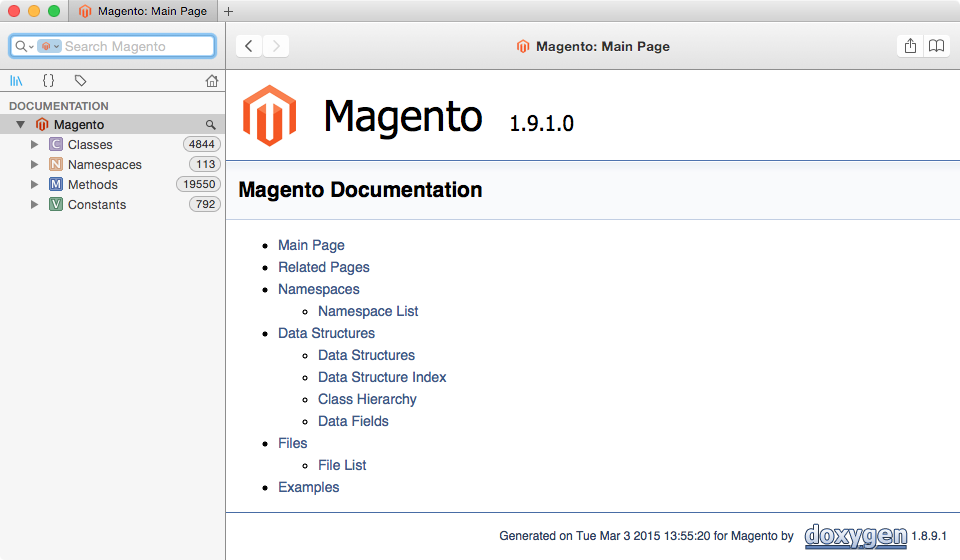Expand the Namespaces tree item

click(34, 165)
